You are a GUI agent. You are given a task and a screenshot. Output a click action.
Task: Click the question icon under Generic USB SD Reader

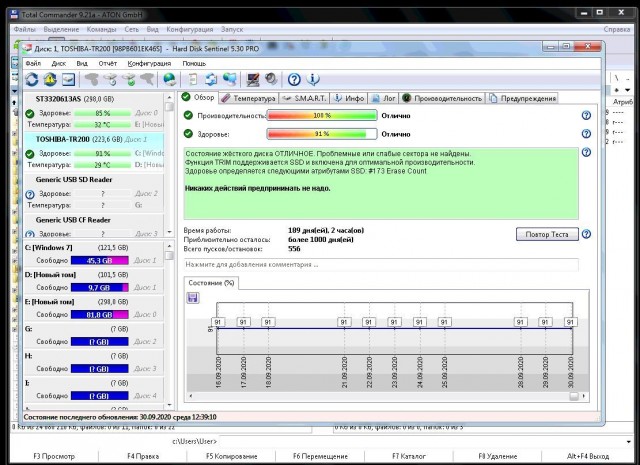click(x=30, y=194)
